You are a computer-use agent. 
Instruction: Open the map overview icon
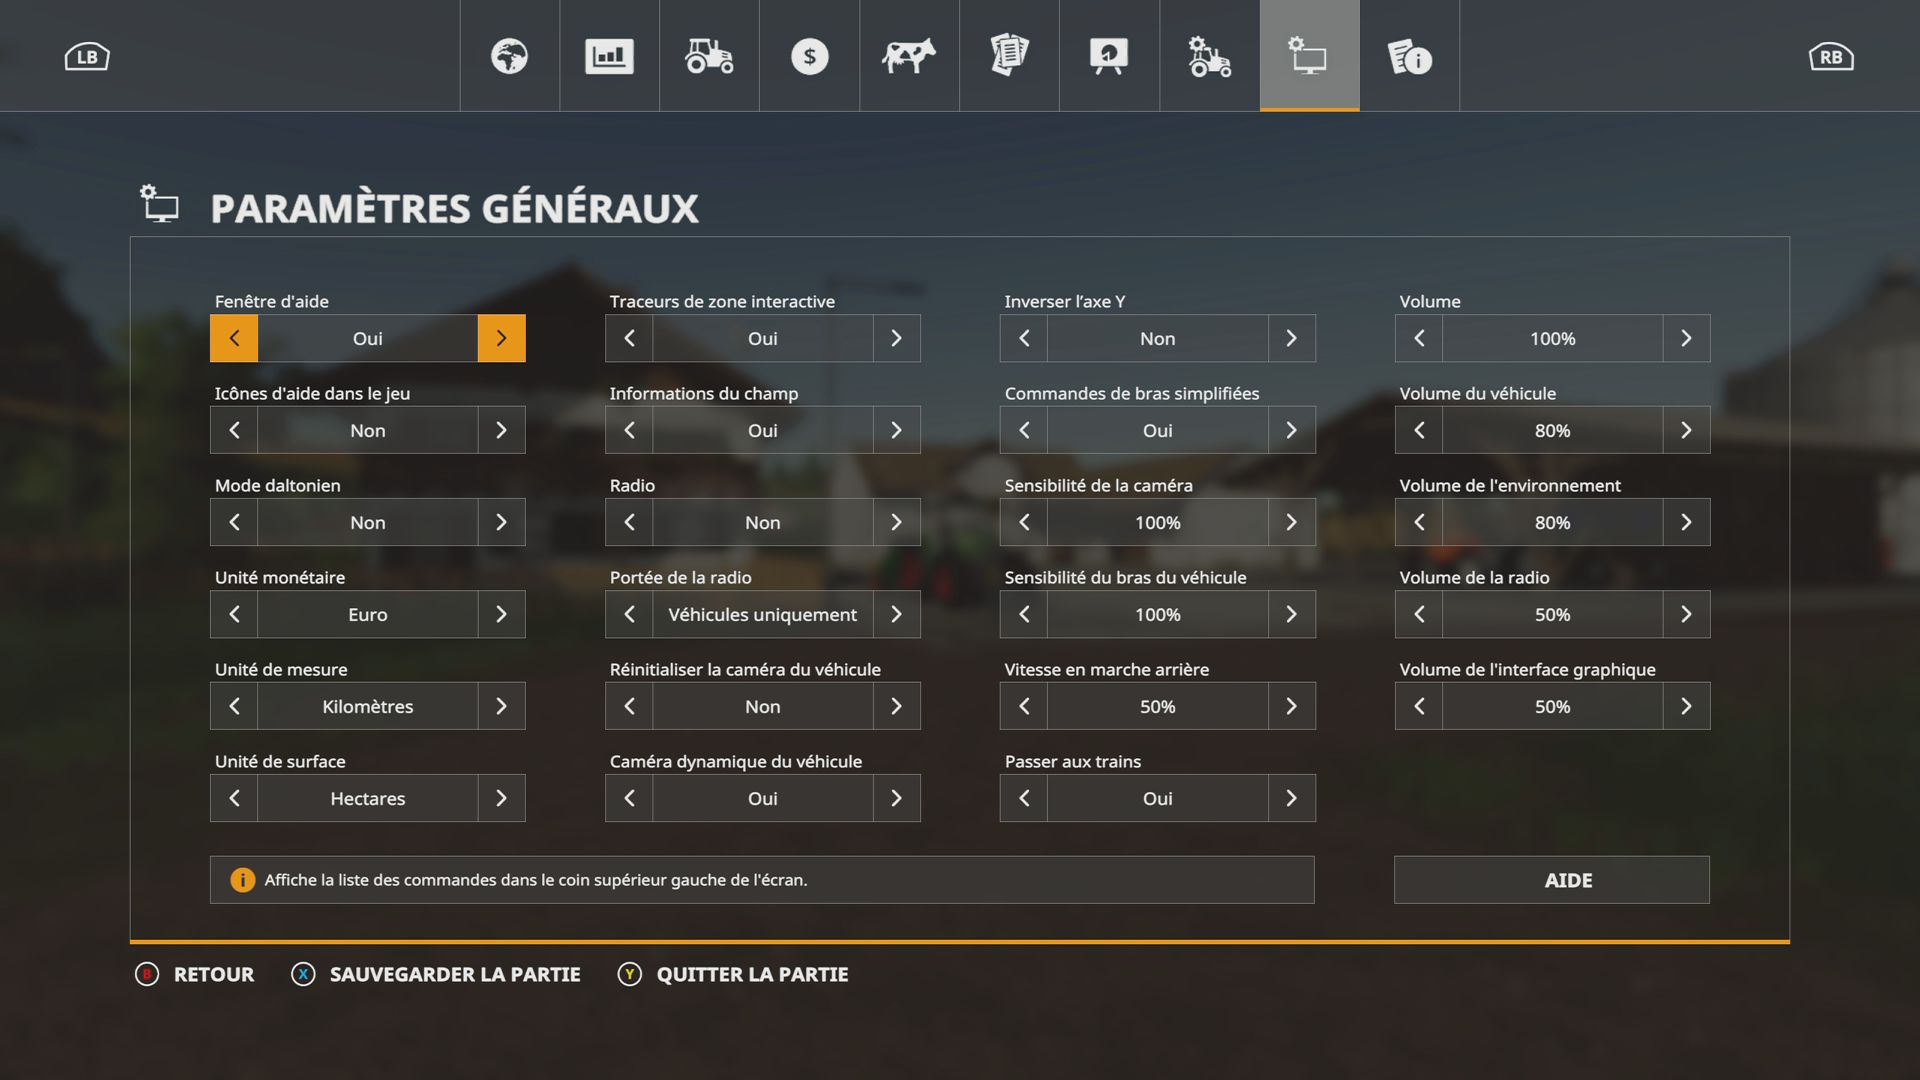[509, 56]
